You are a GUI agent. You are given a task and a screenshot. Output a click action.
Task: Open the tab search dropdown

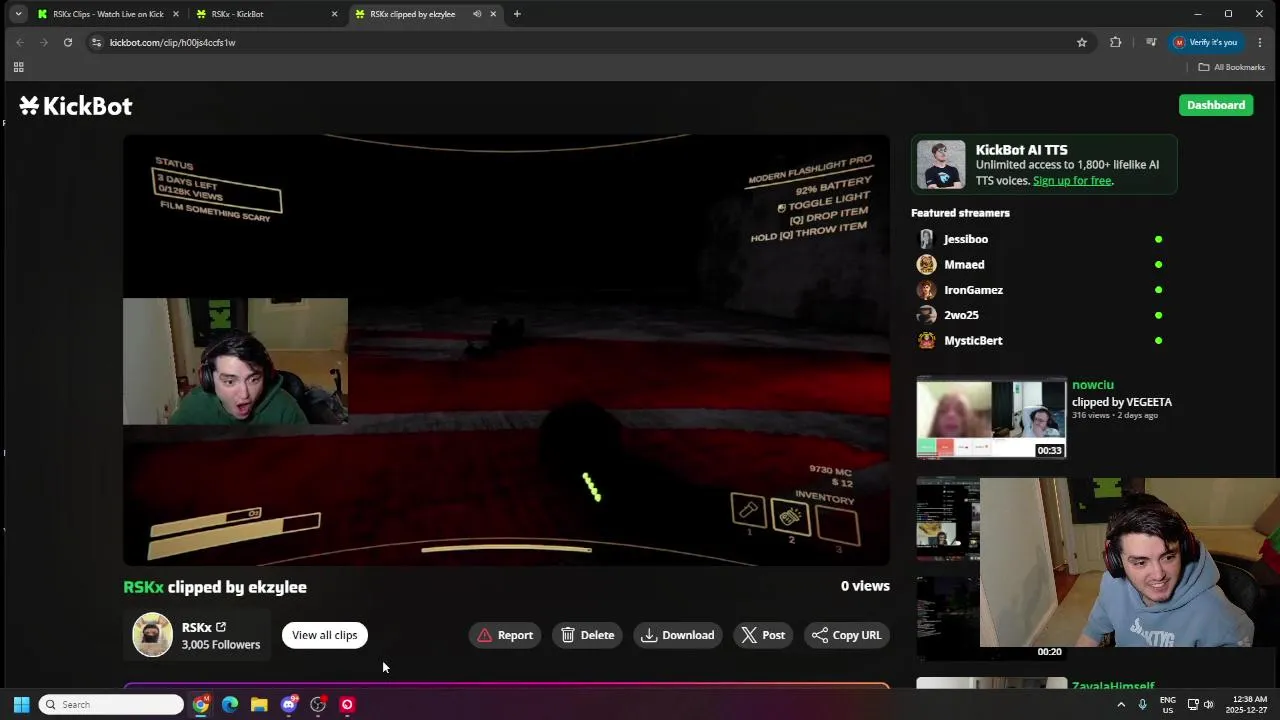click(x=18, y=14)
